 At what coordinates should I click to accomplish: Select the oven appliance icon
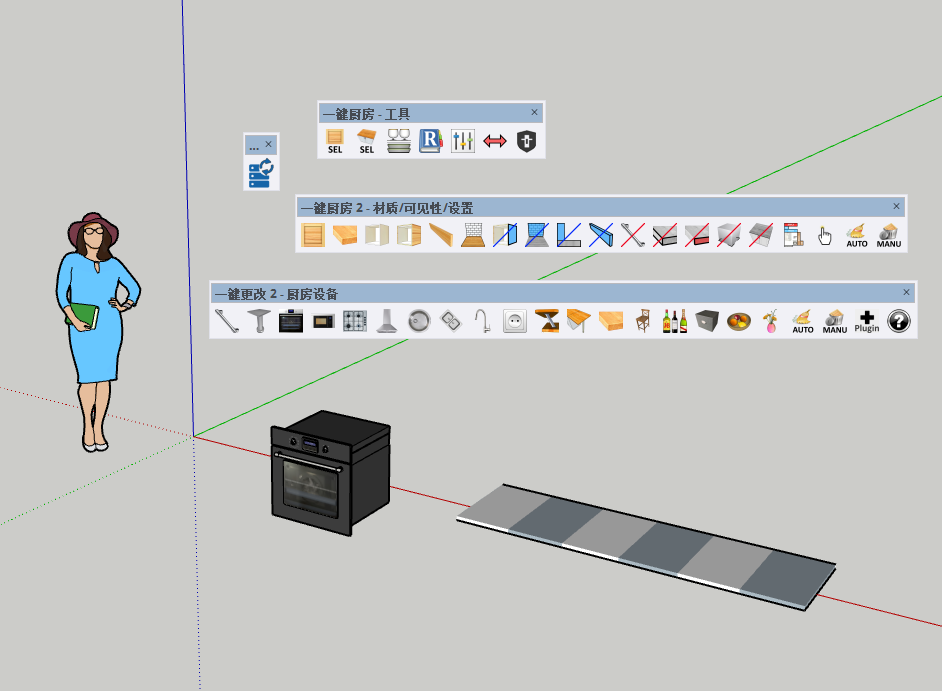291,321
